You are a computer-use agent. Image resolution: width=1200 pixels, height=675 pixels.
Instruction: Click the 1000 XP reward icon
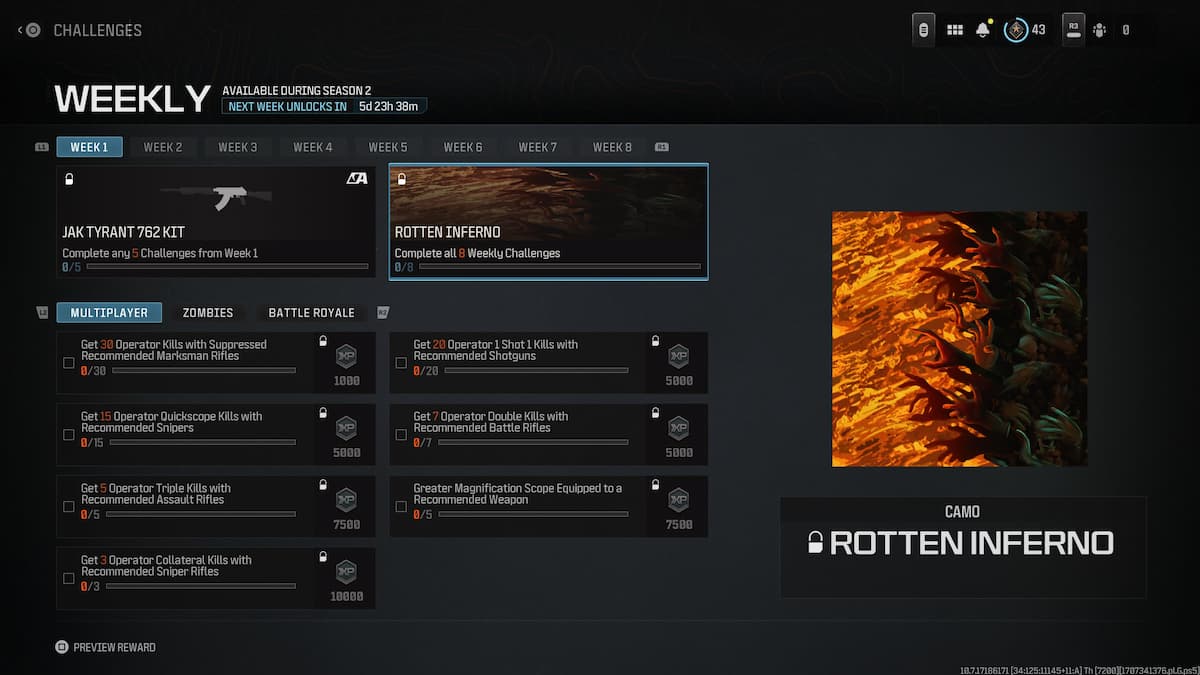[x=346, y=357]
